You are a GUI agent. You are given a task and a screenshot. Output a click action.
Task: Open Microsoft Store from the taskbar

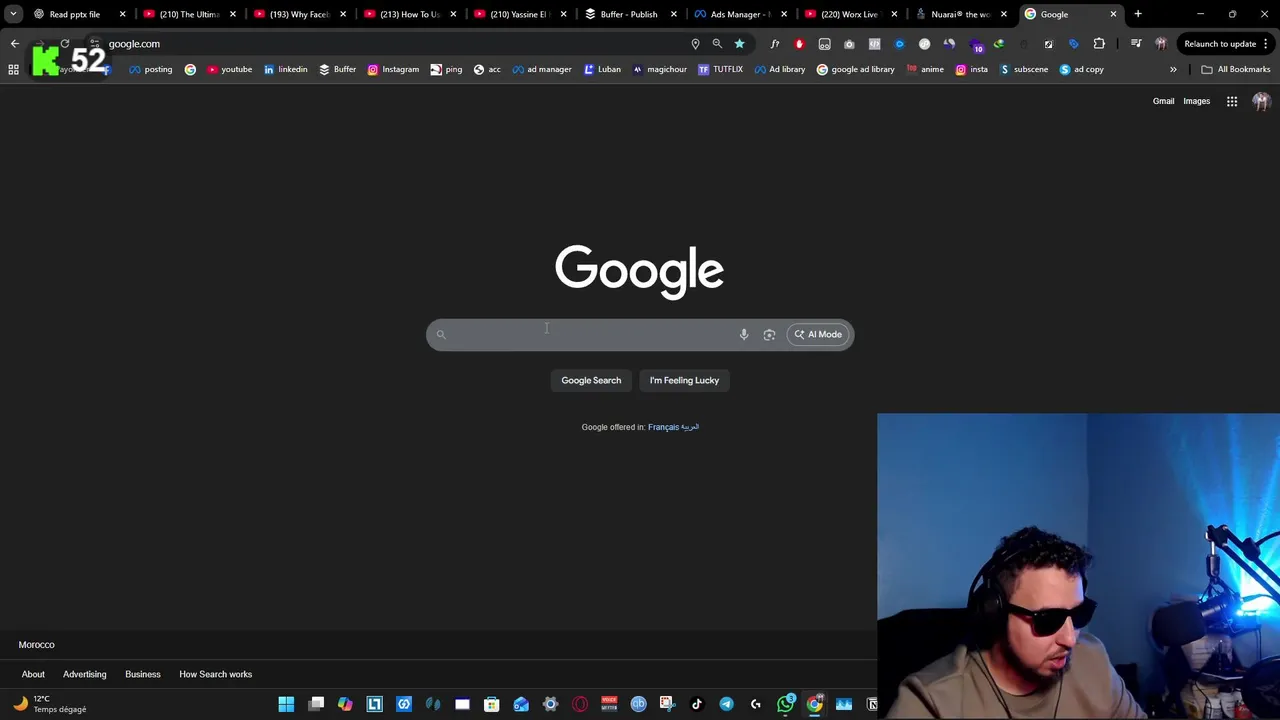(491, 704)
